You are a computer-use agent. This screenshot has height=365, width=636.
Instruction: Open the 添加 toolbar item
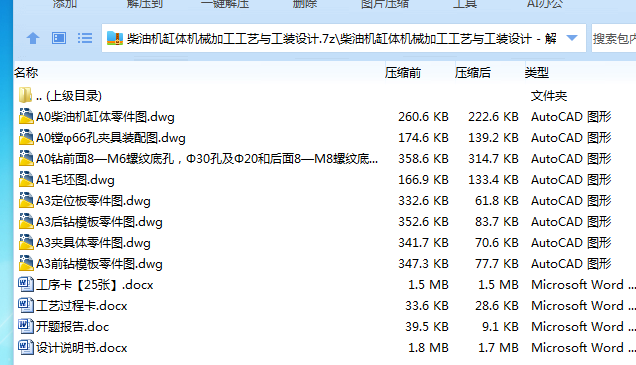[65, 4]
